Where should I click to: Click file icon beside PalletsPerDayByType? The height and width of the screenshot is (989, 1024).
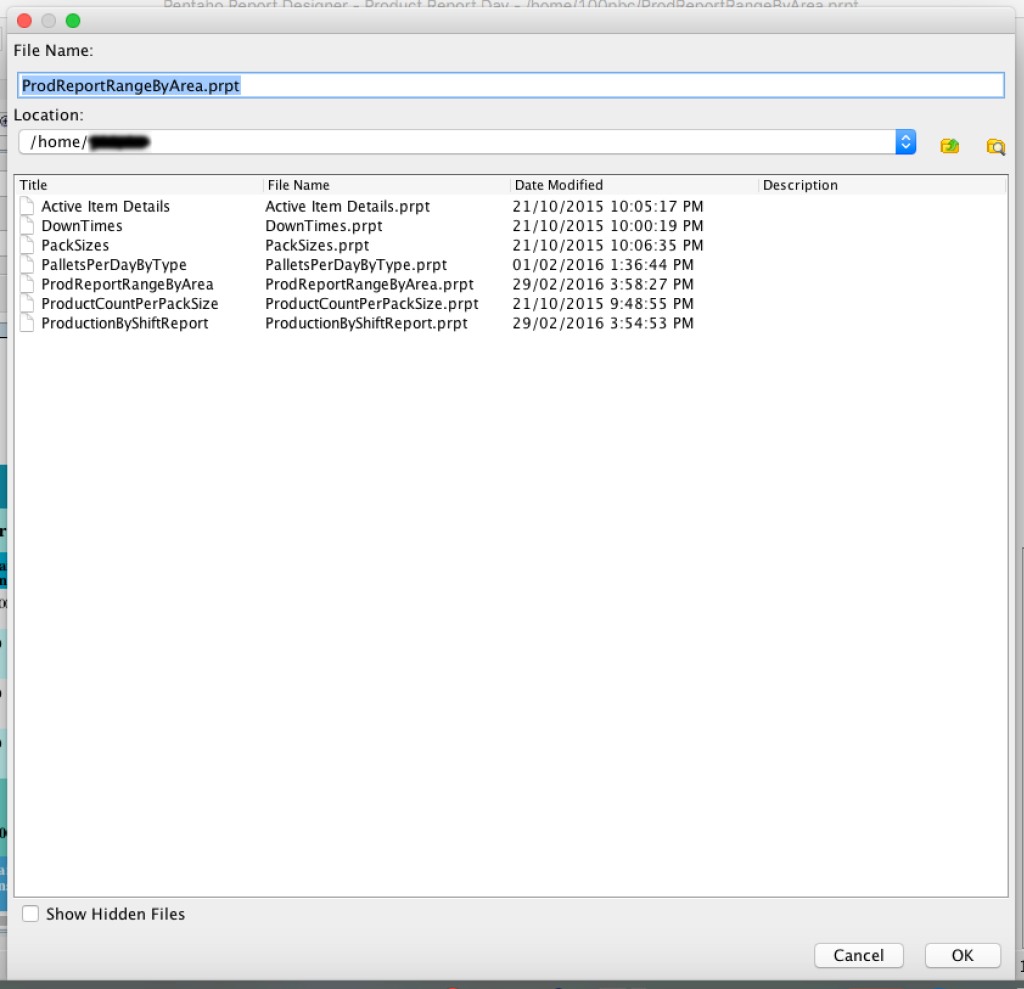(27, 265)
